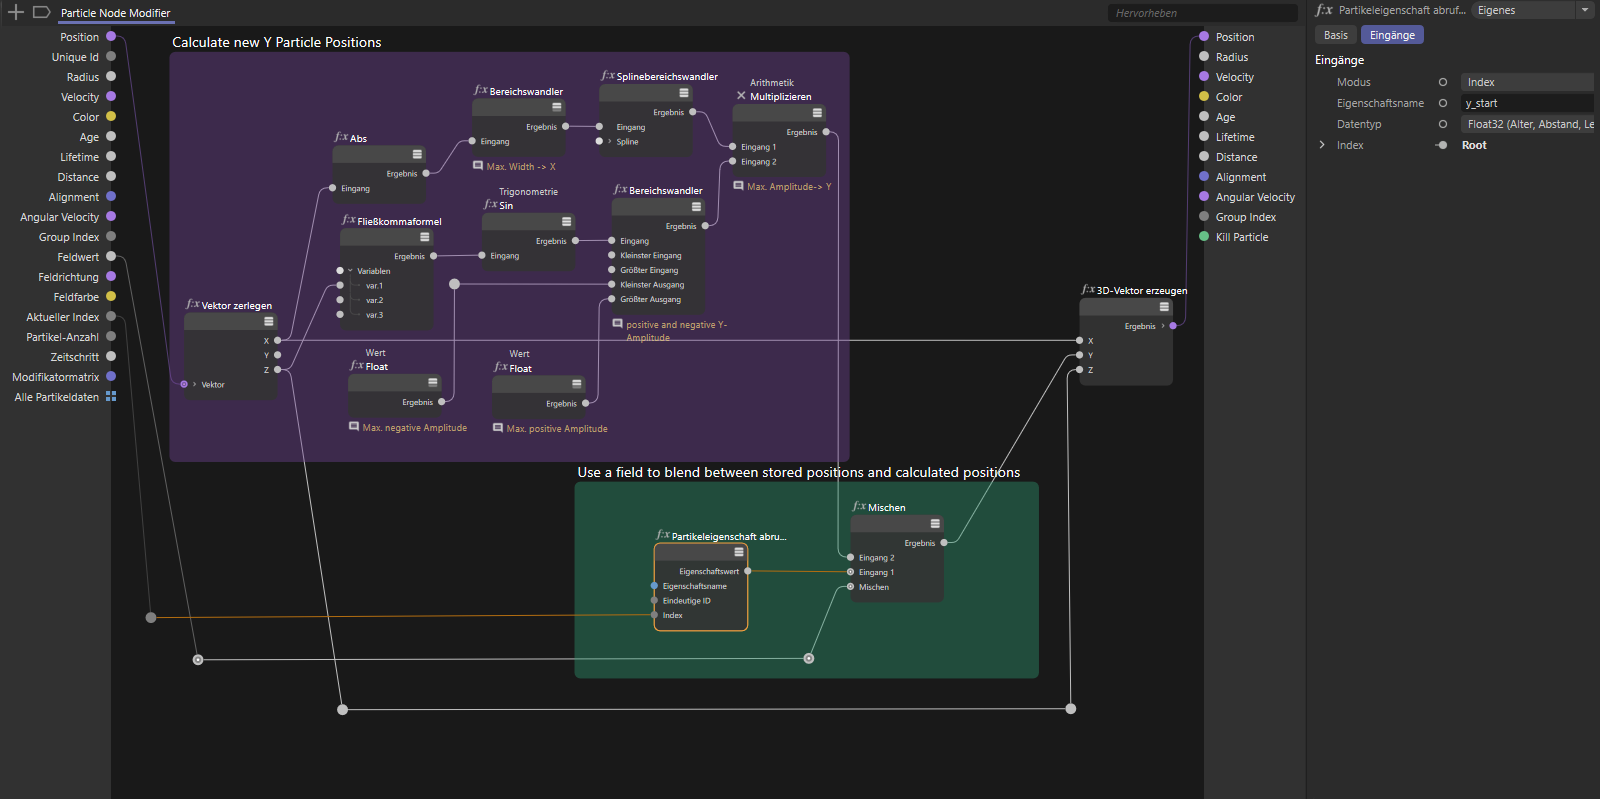Collapse Variablen in the Fließkommaformel node
This screenshot has height=799, width=1600.
tap(350, 271)
